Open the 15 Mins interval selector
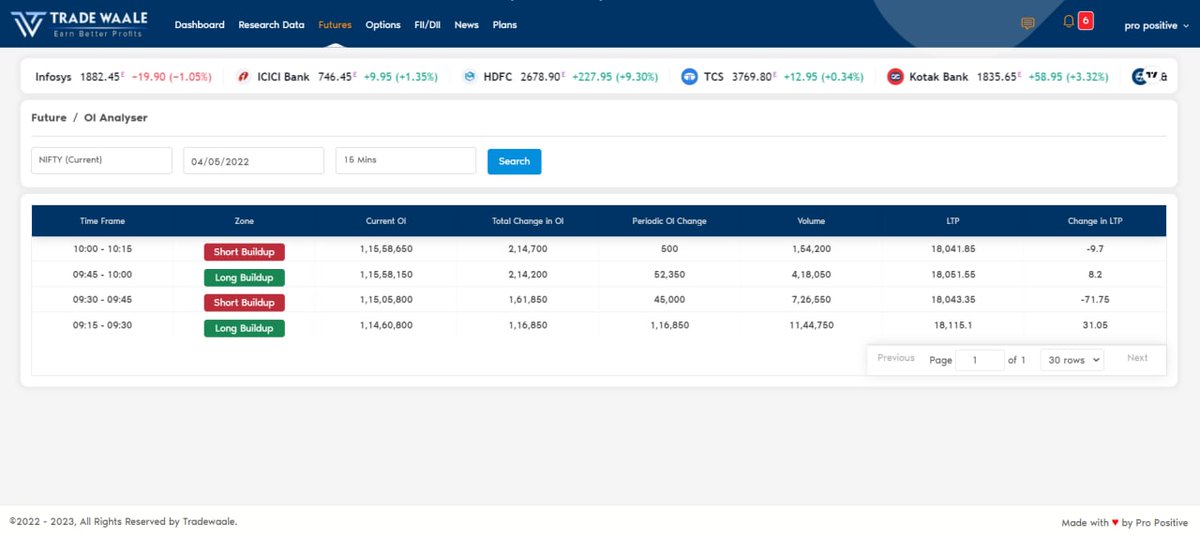Viewport: 1200px width, 538px height. click(405, 160)
